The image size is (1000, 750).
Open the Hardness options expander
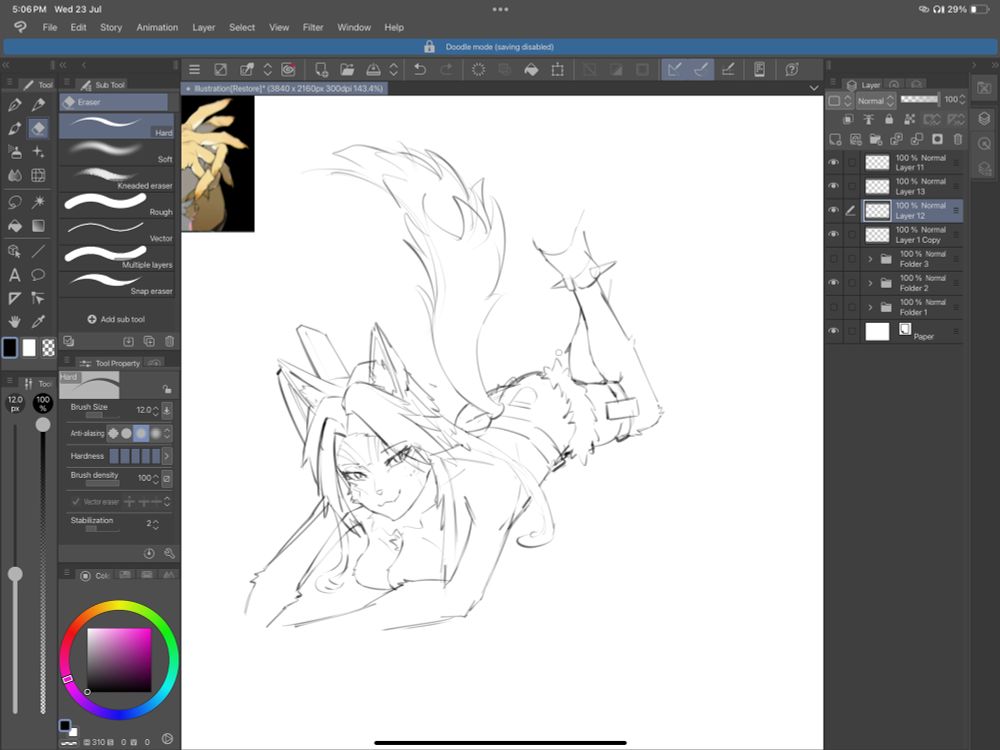click(x=167, y=456)
